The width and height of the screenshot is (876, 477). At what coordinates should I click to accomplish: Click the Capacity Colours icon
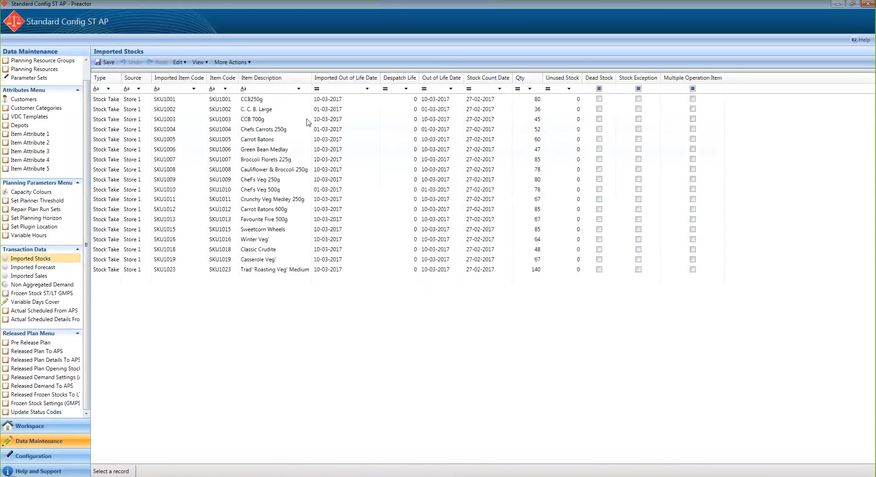click(6, 192)
